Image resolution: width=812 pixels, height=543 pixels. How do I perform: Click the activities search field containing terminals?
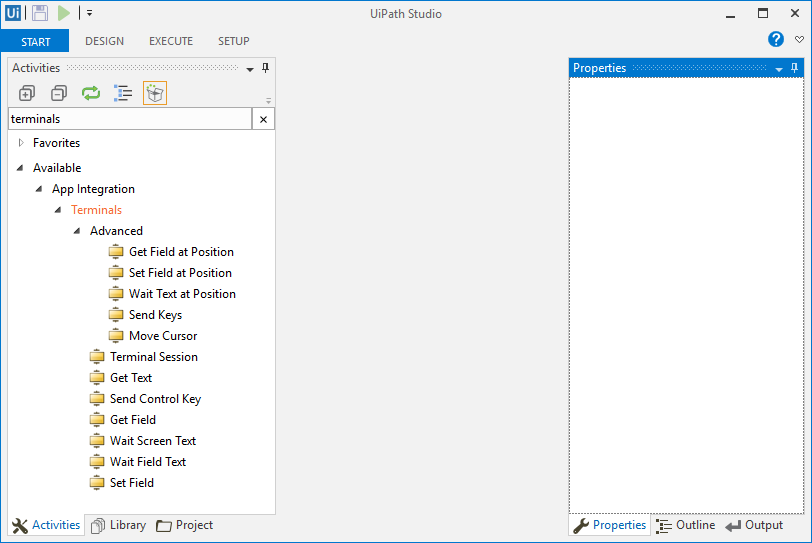(130, 119)
